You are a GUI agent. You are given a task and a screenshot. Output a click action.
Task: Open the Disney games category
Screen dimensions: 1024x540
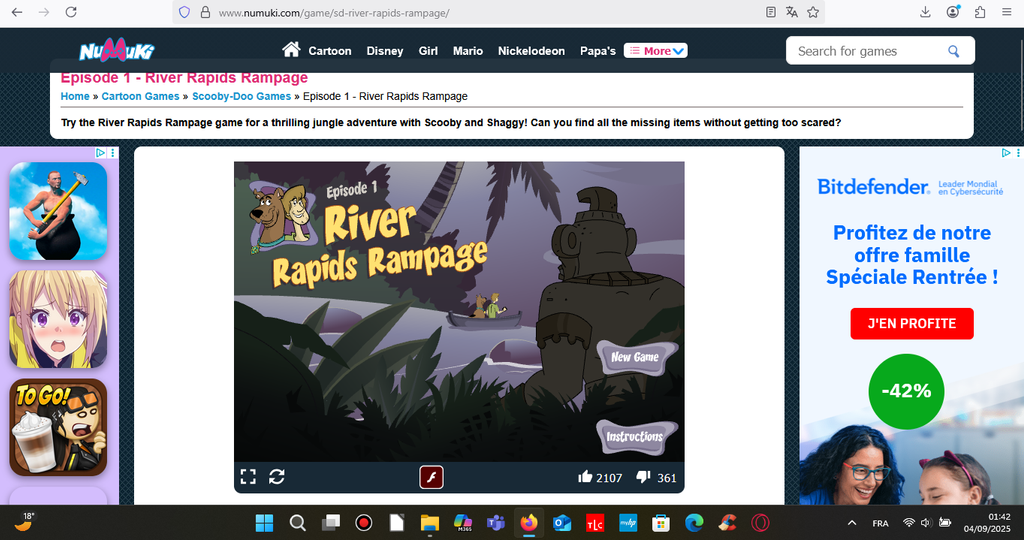(385, 51)
